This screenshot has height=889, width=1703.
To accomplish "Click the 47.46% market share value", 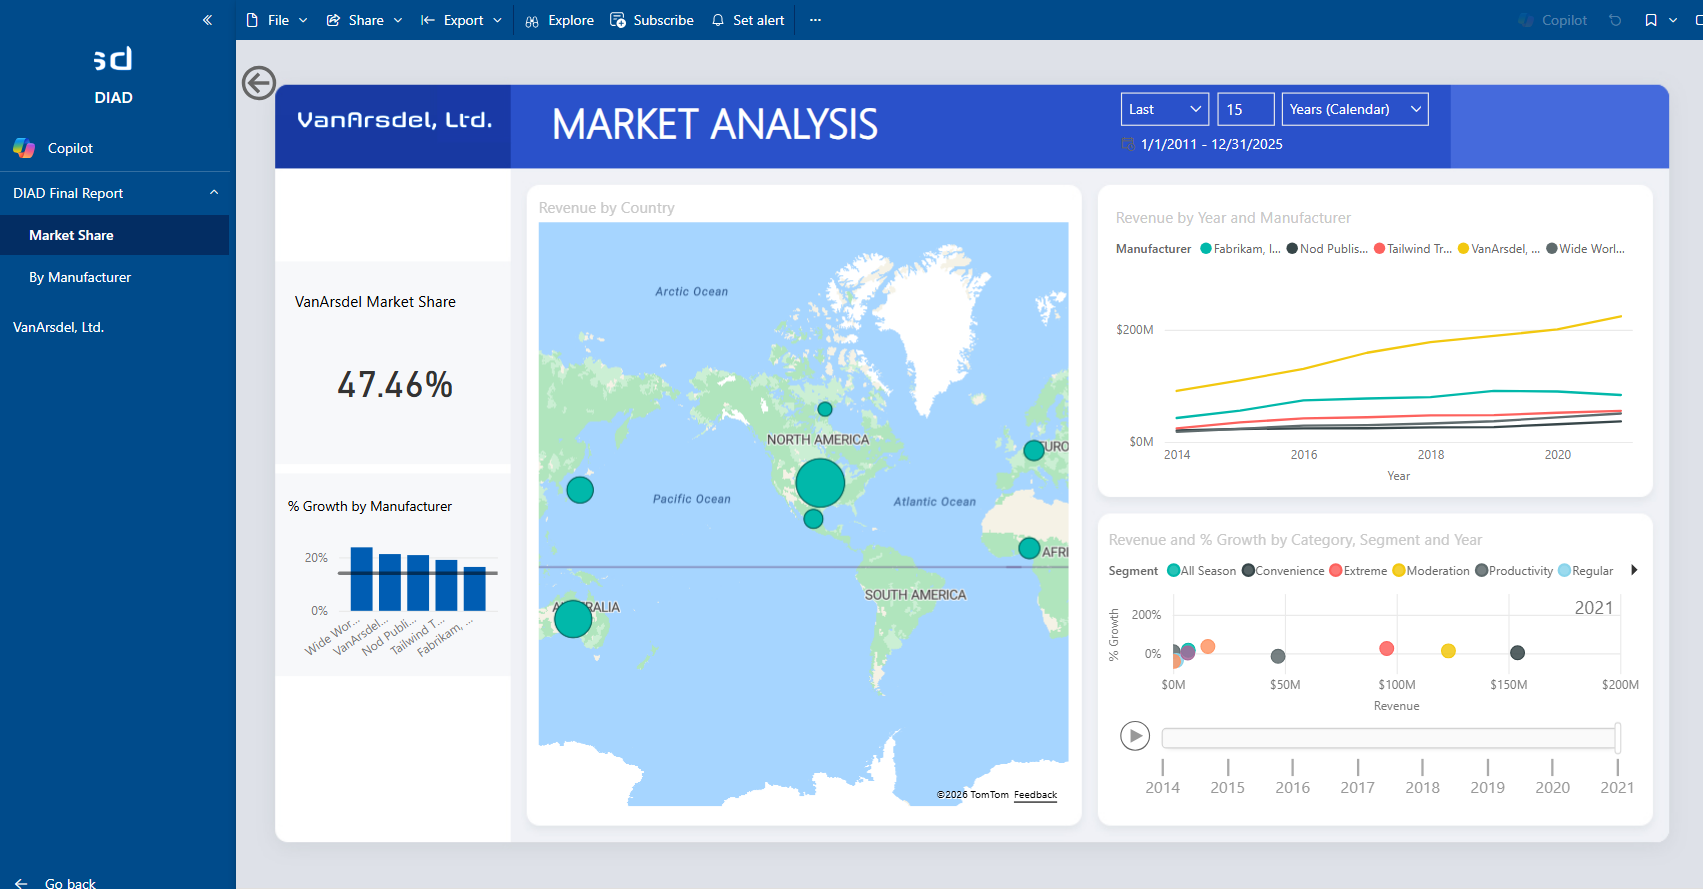I will coord(395,385).
